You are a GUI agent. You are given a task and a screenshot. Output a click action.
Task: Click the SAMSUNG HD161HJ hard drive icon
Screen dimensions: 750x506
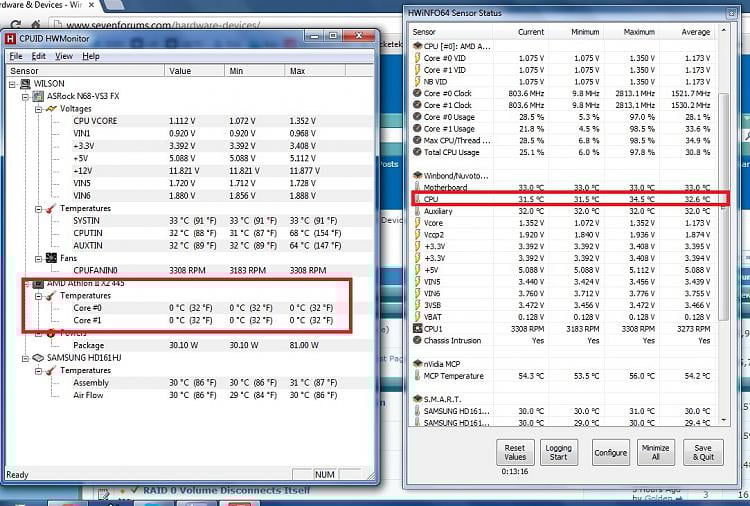38,358
